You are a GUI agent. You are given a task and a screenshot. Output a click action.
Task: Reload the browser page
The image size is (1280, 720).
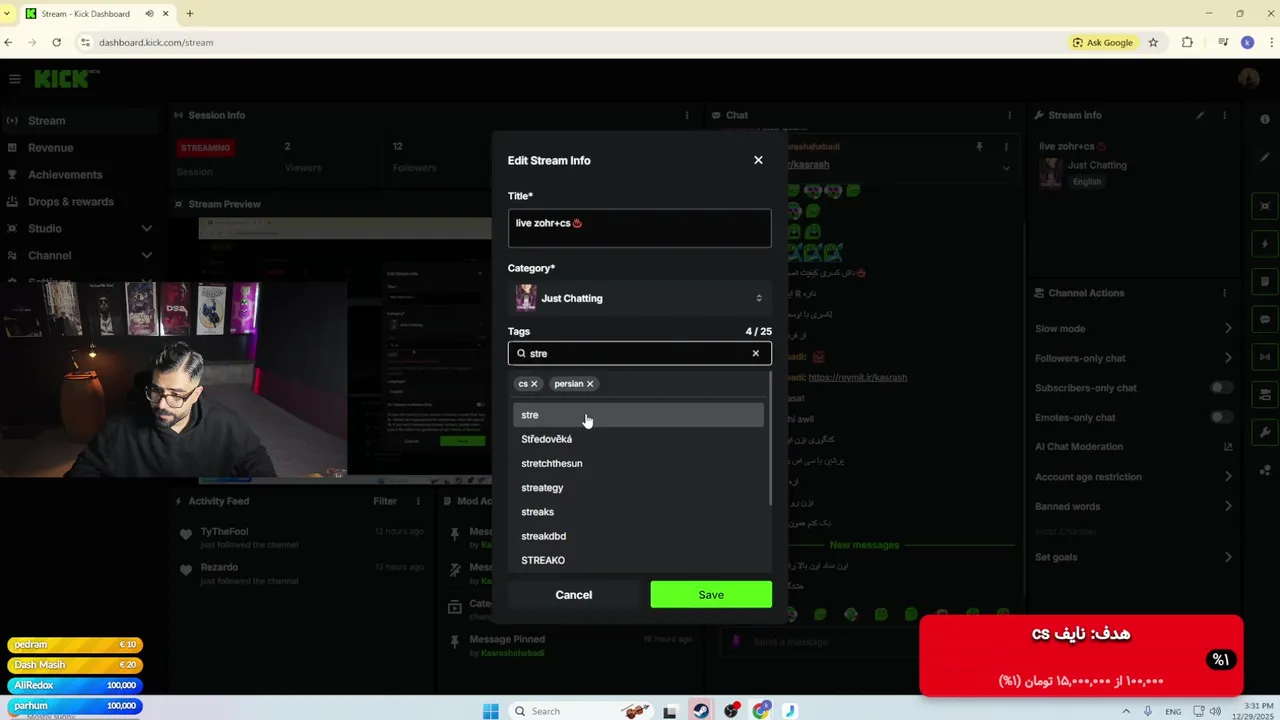pos(56,42)
